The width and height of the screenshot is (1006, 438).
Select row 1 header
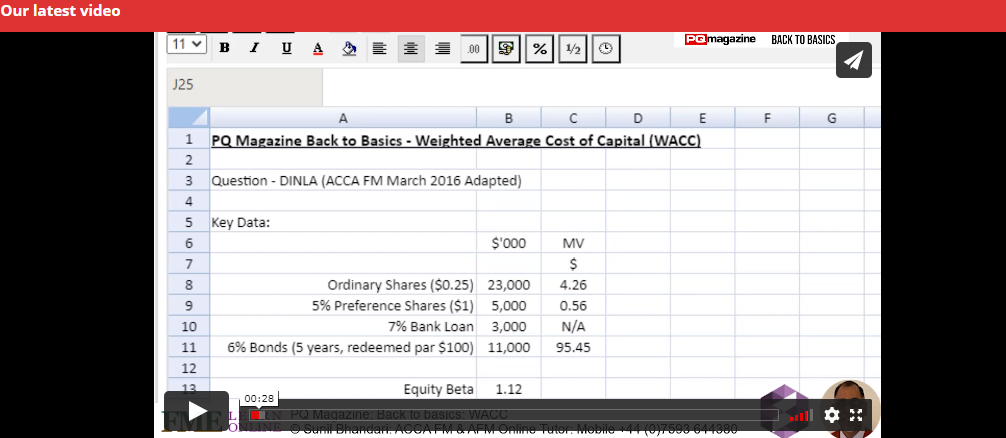tap(189, 139)
